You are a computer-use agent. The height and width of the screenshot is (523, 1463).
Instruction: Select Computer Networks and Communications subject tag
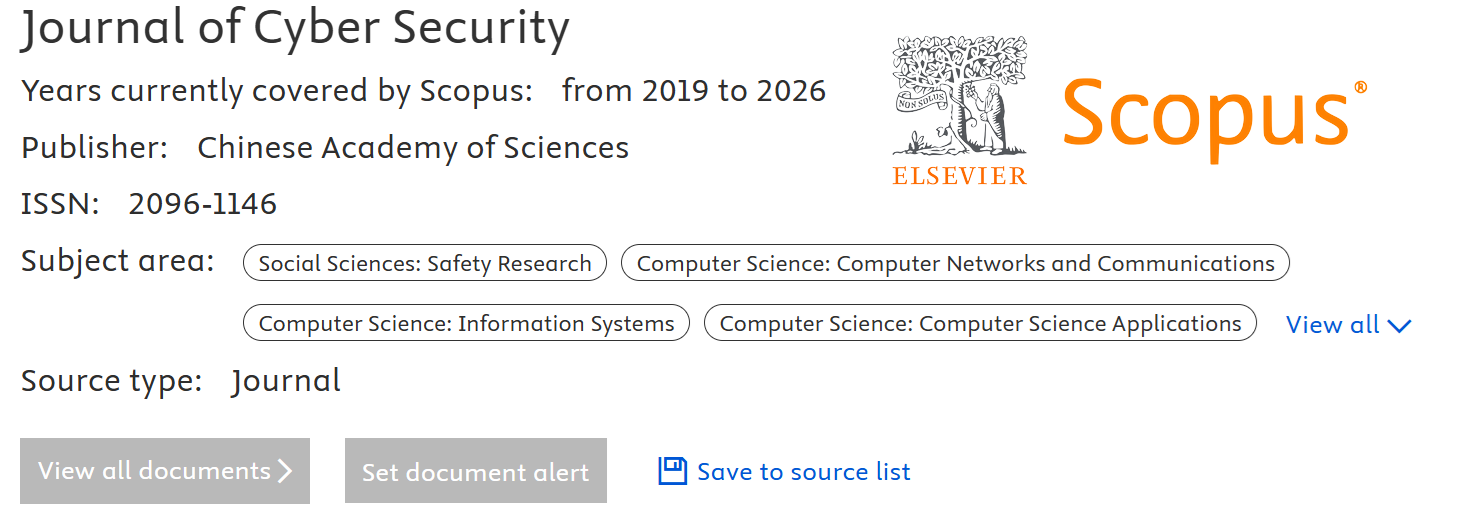955,264
